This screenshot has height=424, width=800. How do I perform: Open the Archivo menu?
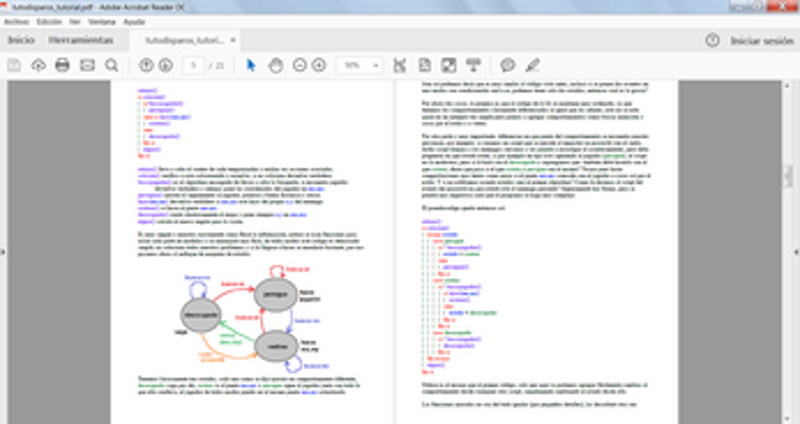coord(16,22)
